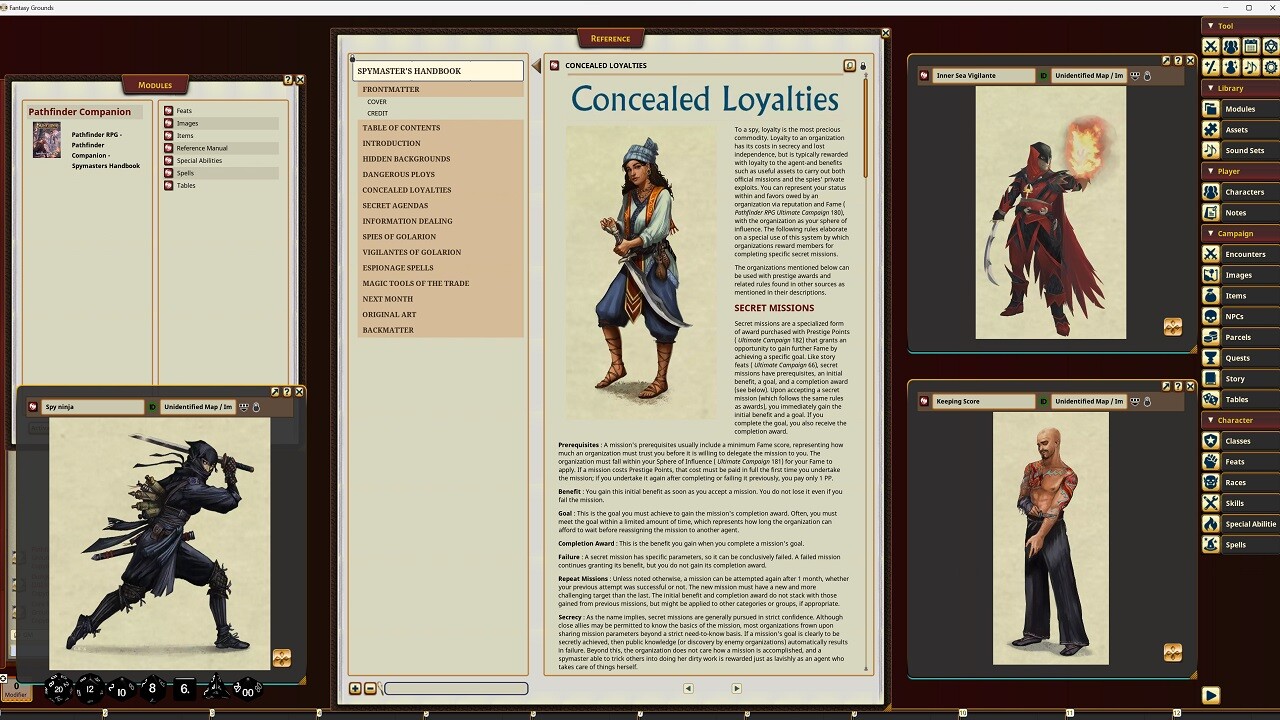Screen dimensions: 1280x720
Task: Click the next page arrow in the reference window
Action: pyautogui.click(x=737, y=688)
